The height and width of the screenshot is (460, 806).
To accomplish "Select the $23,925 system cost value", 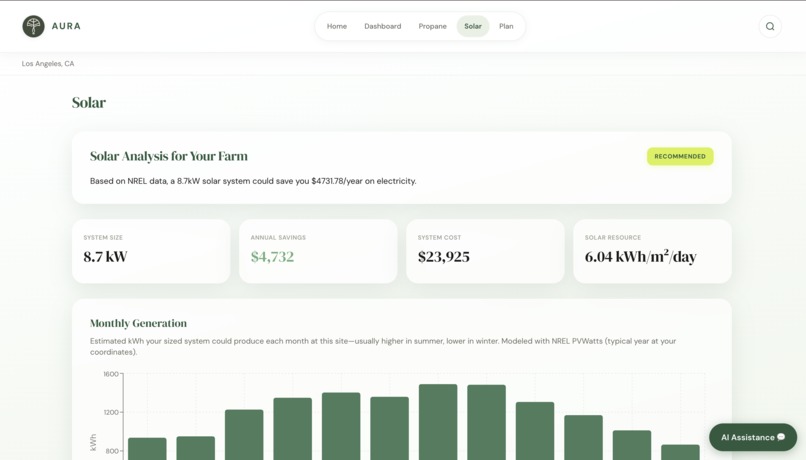I will (x=444, y=256).
